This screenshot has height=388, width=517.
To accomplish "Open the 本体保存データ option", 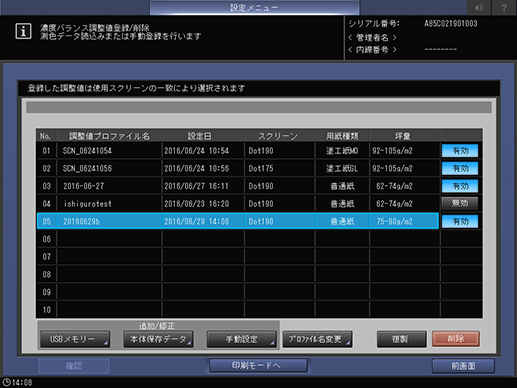I will tap(158, 339).
